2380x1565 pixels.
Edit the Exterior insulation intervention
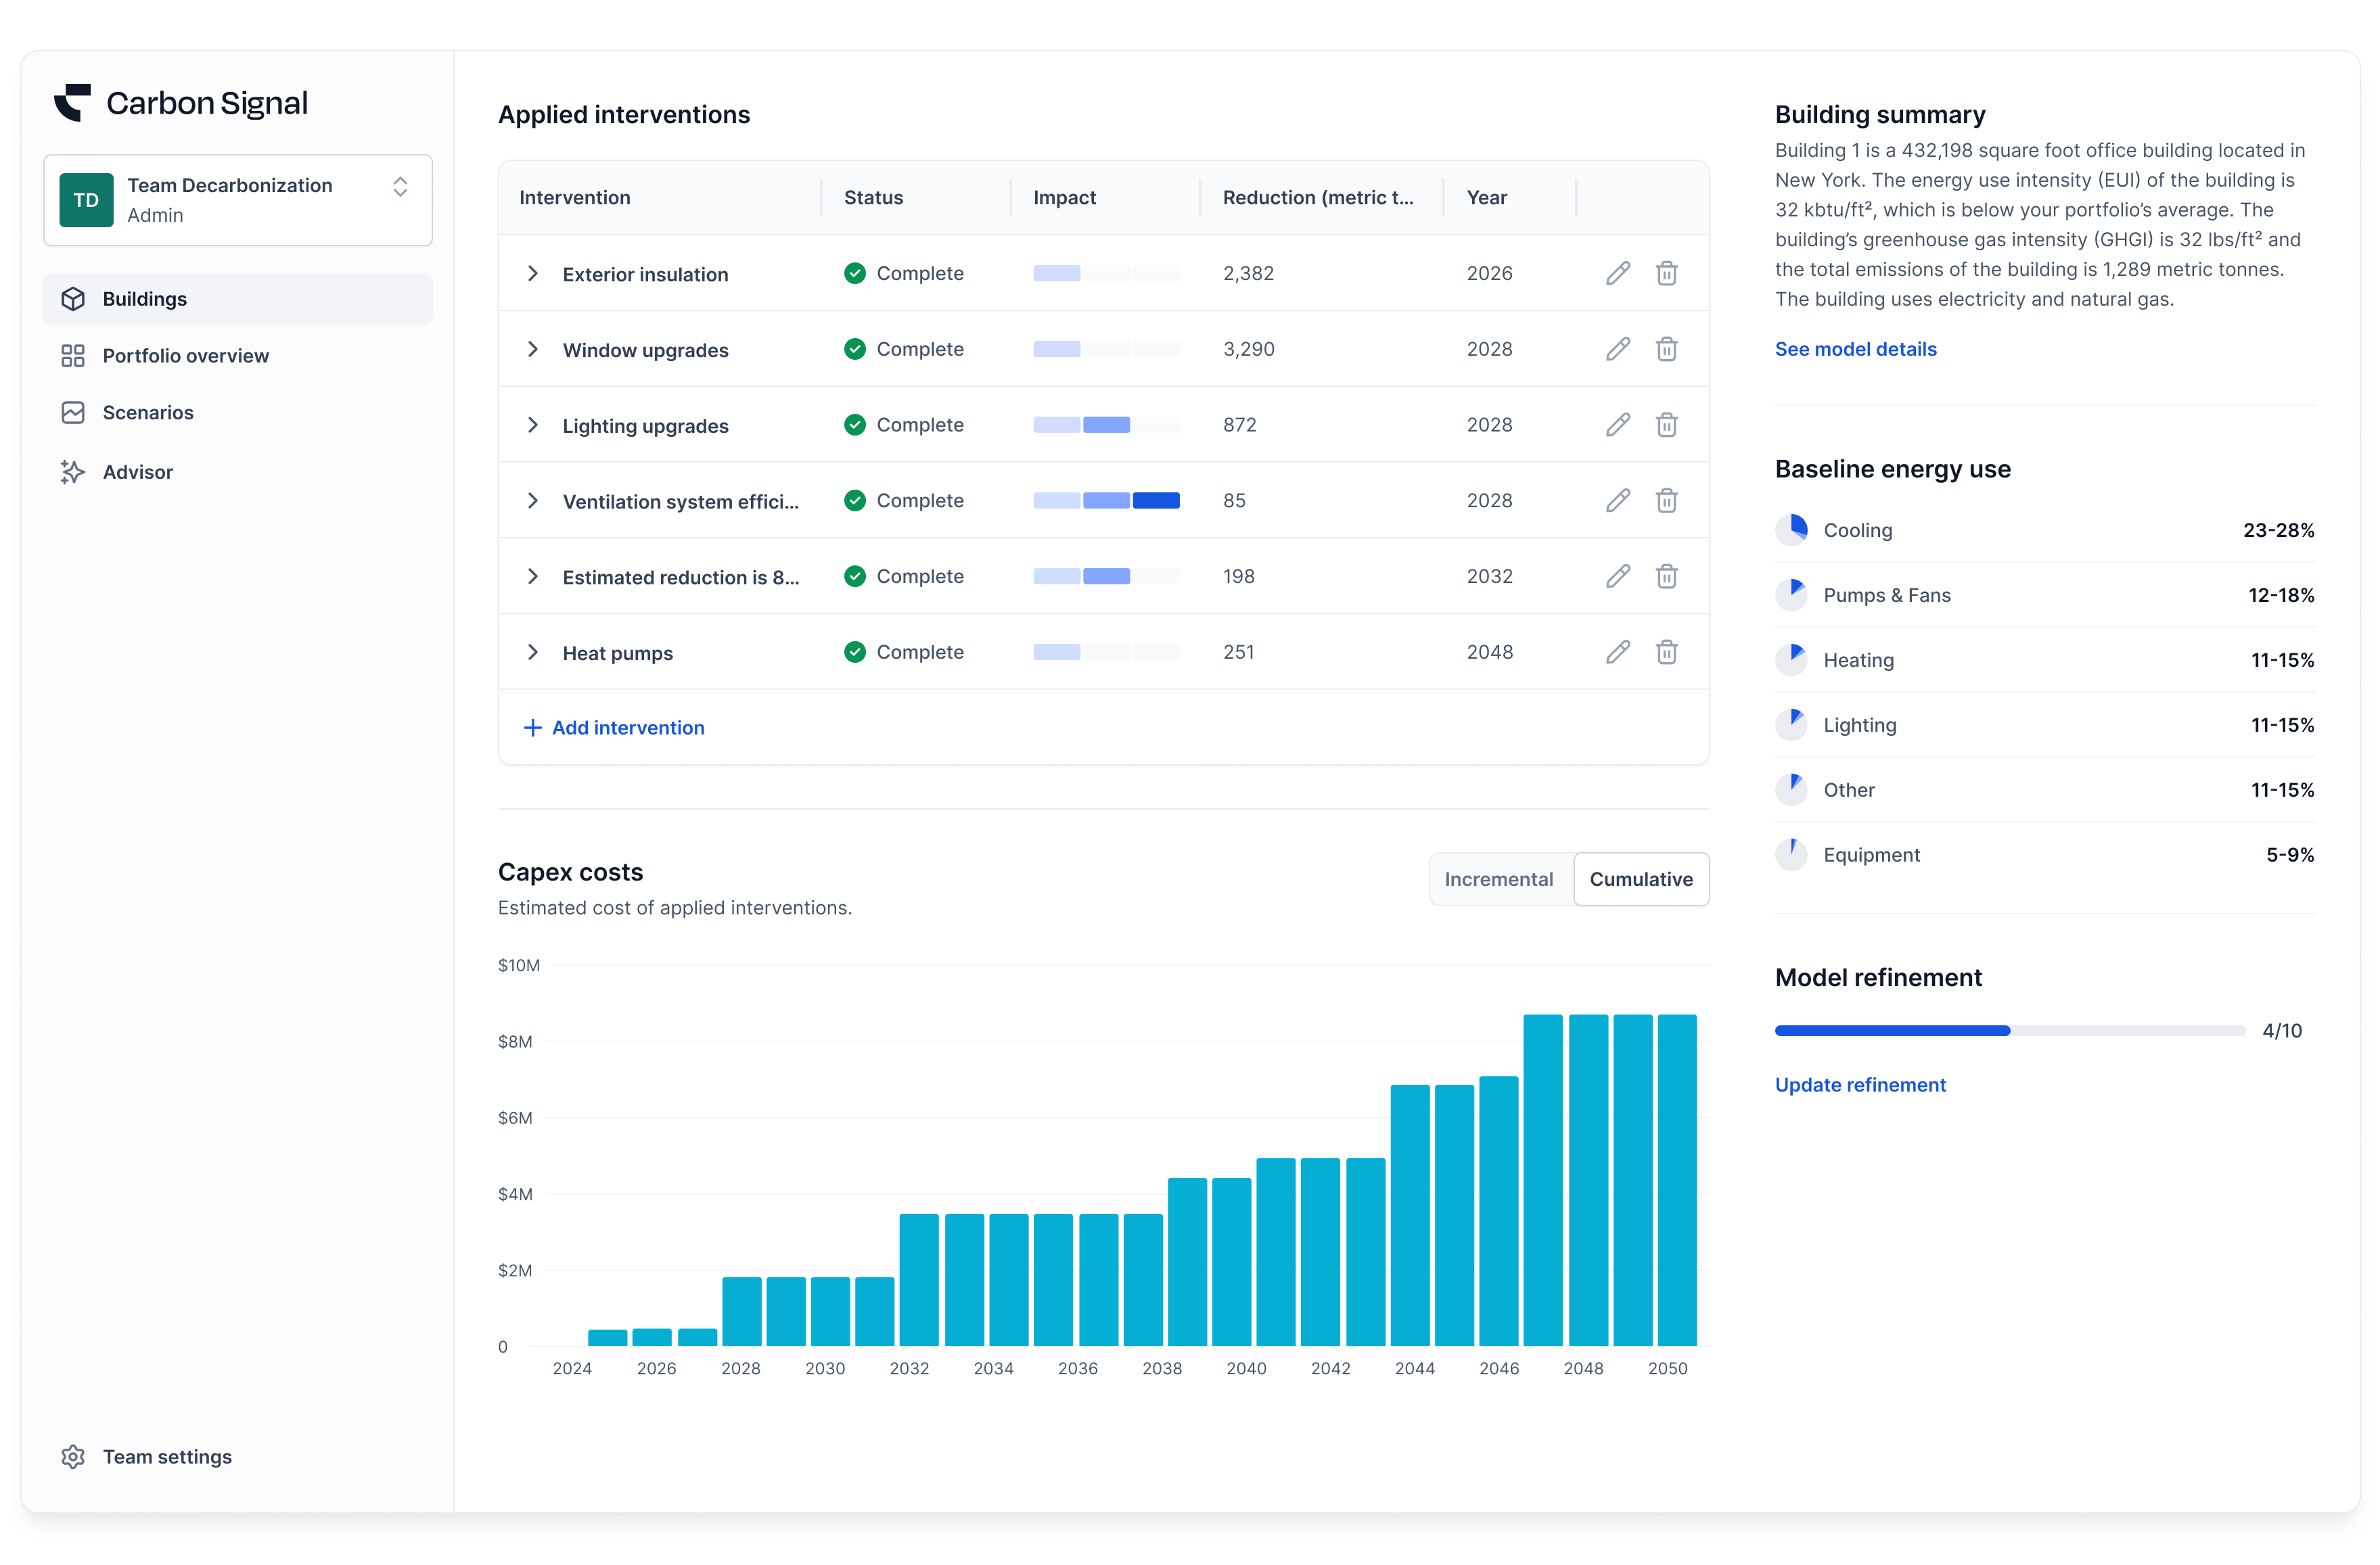point(1617,273)
